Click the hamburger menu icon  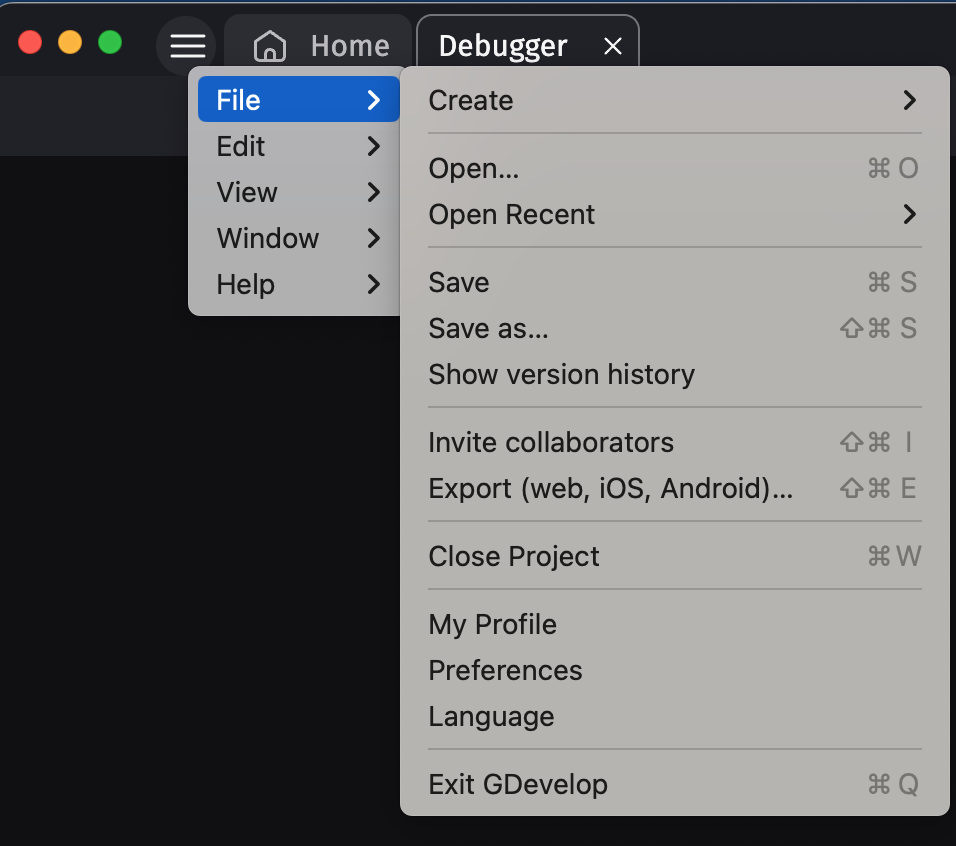186,45
